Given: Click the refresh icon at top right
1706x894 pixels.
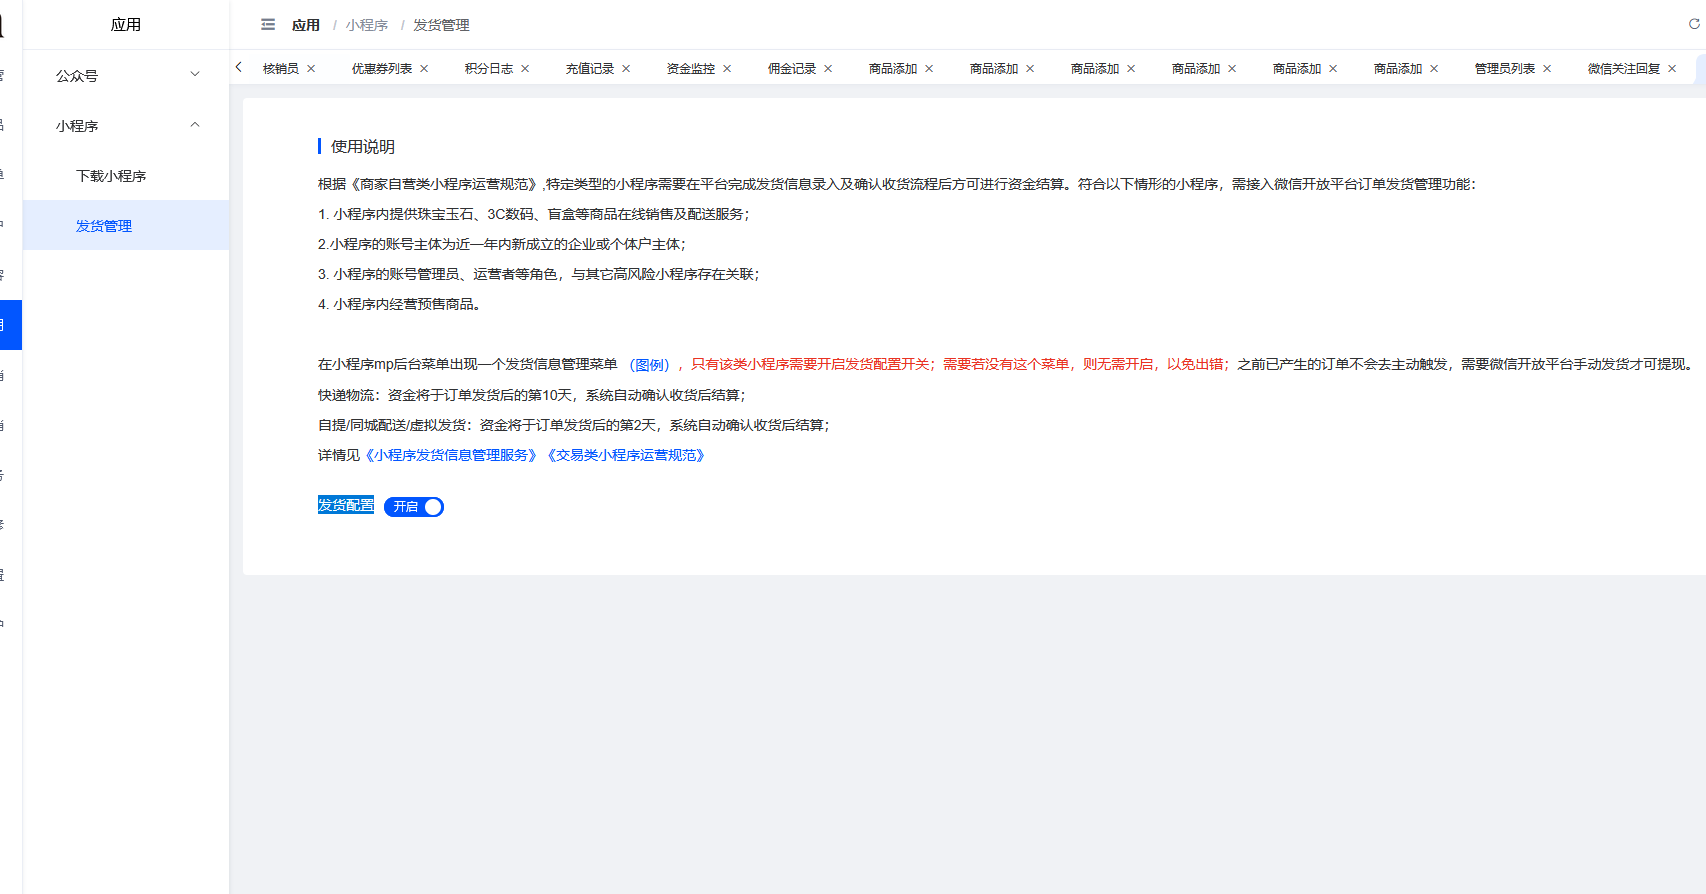Looking at the screenshot, I should tap(1694, 24).
